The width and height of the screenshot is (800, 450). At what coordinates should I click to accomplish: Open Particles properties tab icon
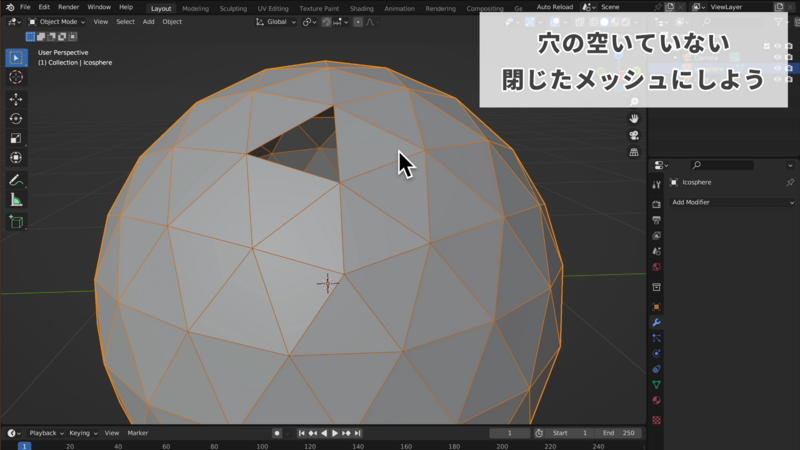657,338
